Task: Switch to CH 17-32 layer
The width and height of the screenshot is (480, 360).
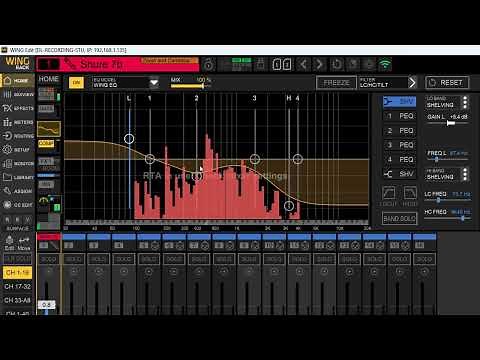Action: pyautogui.click(x=17, y=286)
